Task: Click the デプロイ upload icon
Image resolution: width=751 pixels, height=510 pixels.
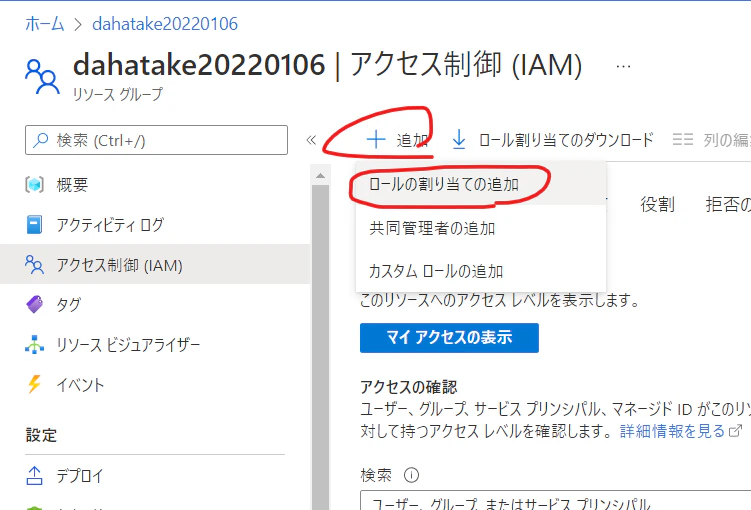Action: coord(34,476)
